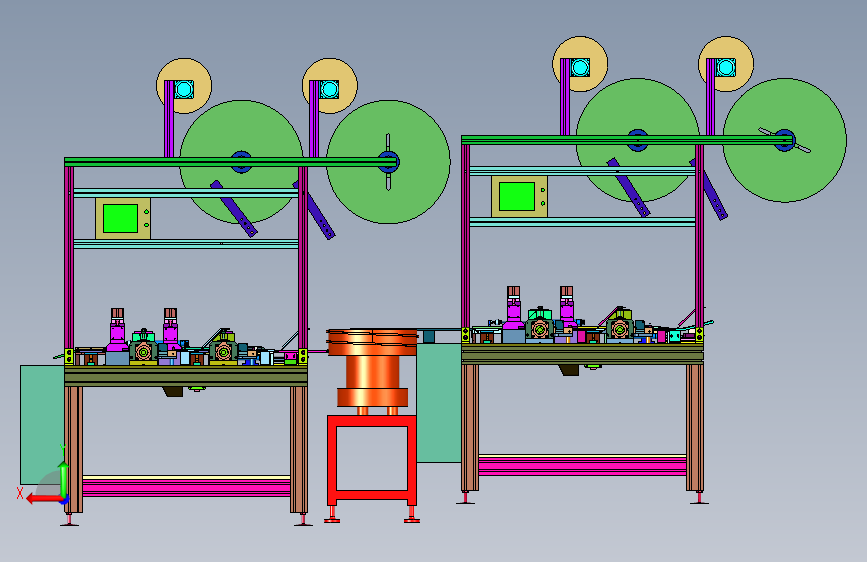The image size is (867, 562).
Task: Select the pink lower crossbar of the left machine
Action: [x=186, y=488]
